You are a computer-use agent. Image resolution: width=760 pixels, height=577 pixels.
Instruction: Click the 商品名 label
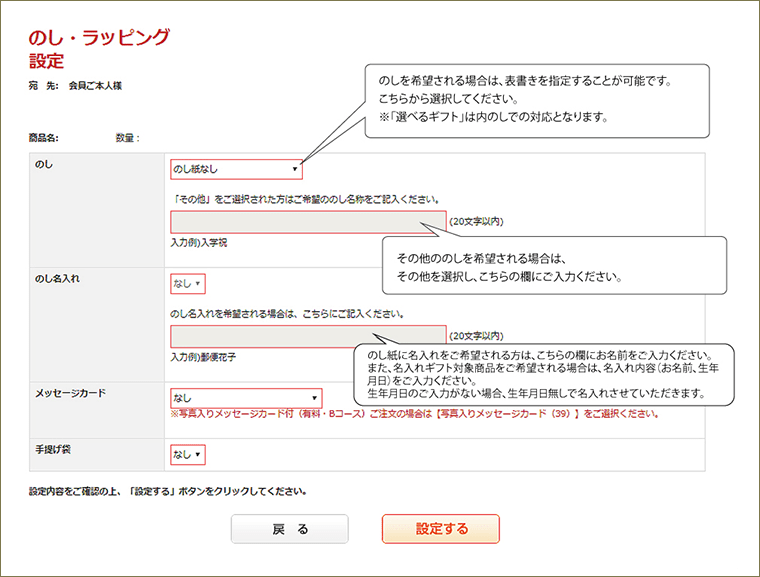tap(45, 138)
